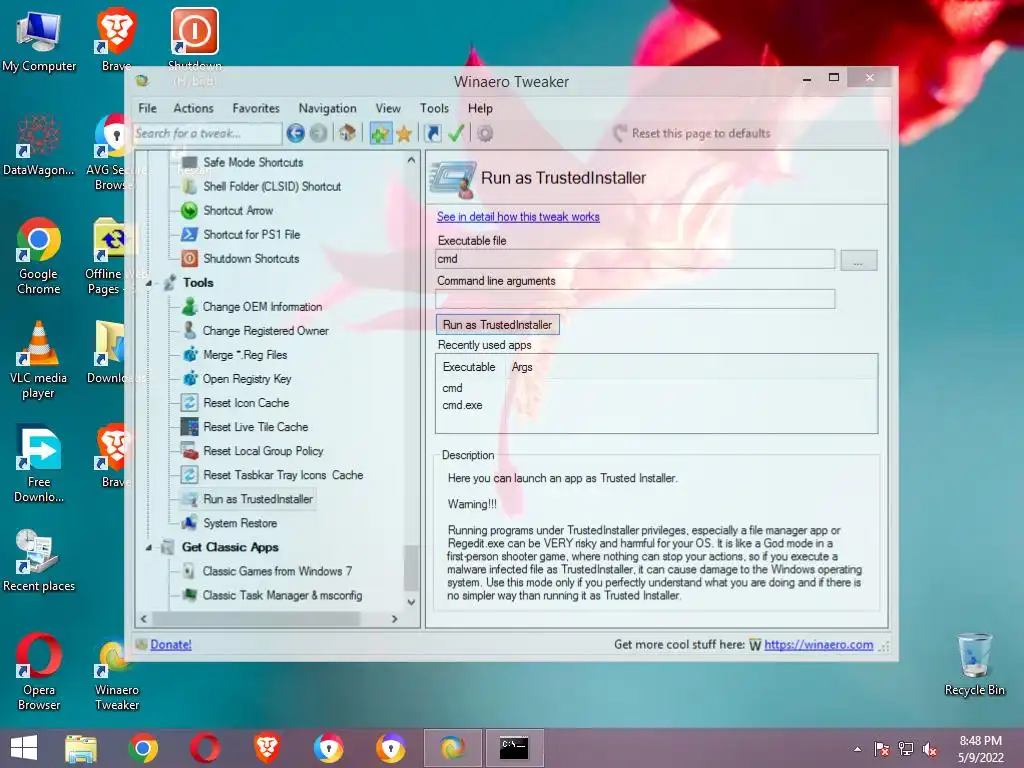Collapse the Get Classic Apps category
This screenshot has height=768, width=1024.
click(x=149, y=548)
